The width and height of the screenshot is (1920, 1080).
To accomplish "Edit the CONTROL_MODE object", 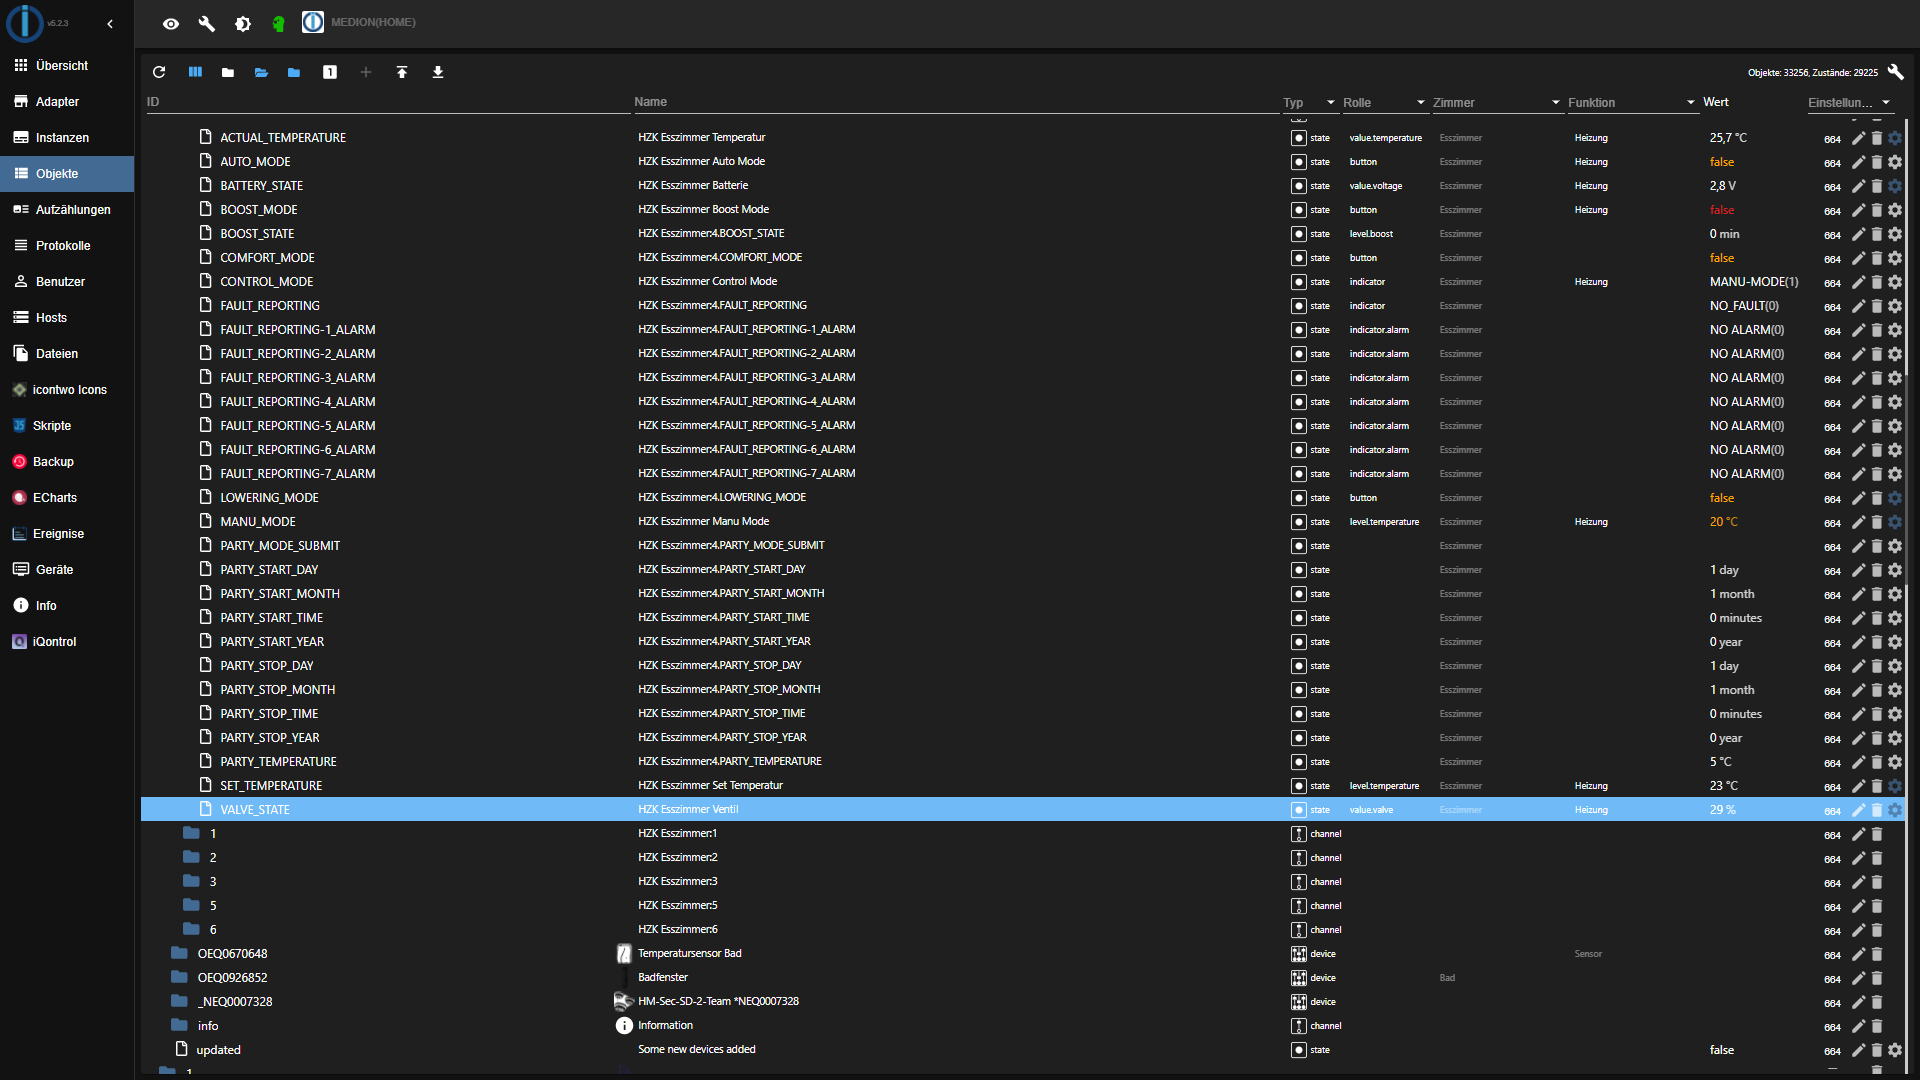I will pos(1858,282).
